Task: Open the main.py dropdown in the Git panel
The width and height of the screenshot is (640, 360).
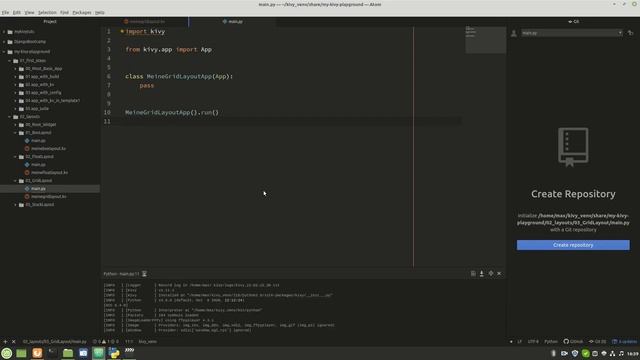Action: [x=571, y=33]
